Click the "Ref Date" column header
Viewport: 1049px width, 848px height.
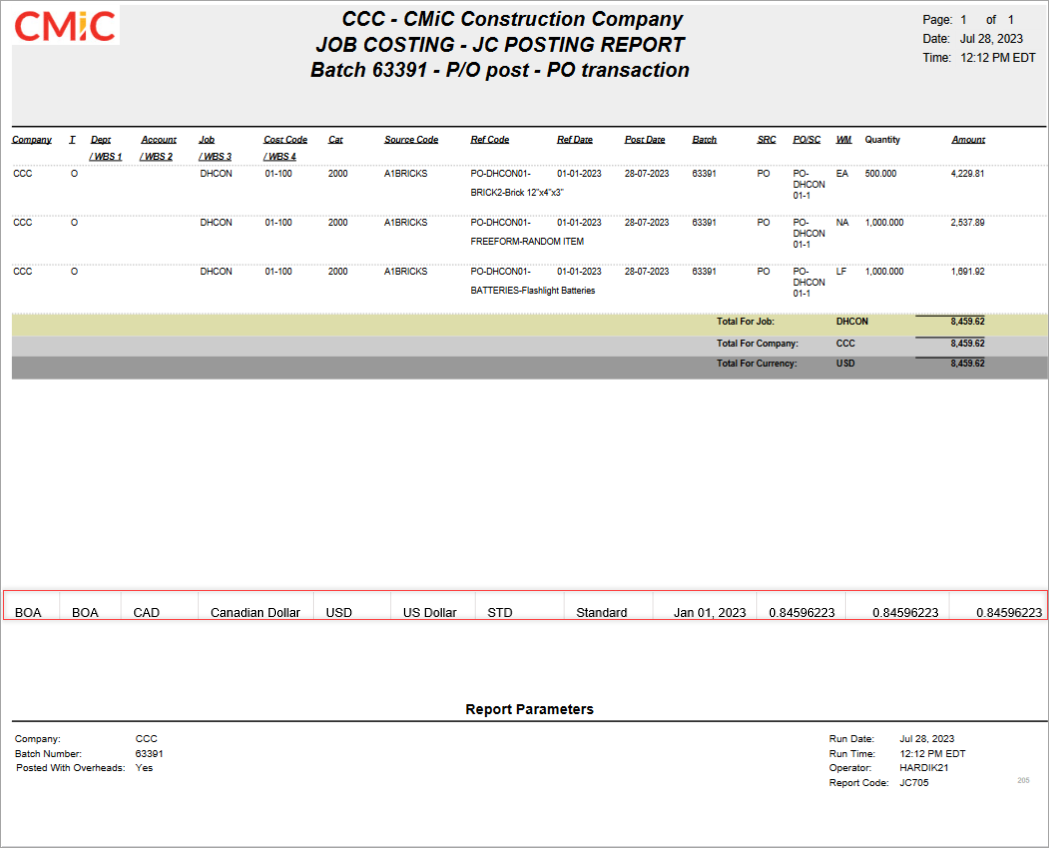(575, 140)
